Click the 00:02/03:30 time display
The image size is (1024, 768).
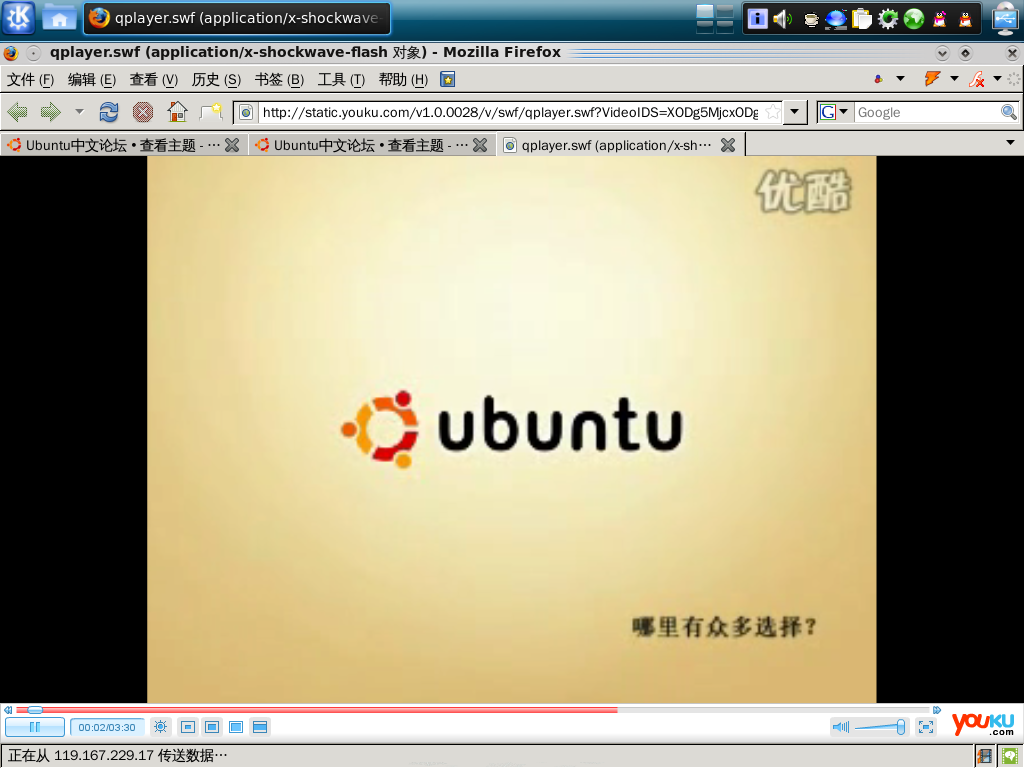tap(107, 727)
